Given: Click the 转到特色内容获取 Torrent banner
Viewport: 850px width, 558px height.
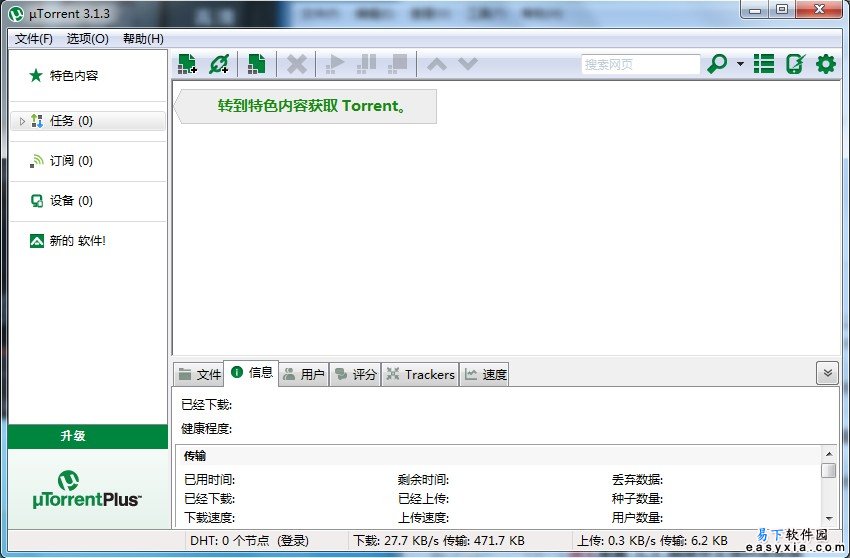Looking at the screenshot, I should coord(306,106).
